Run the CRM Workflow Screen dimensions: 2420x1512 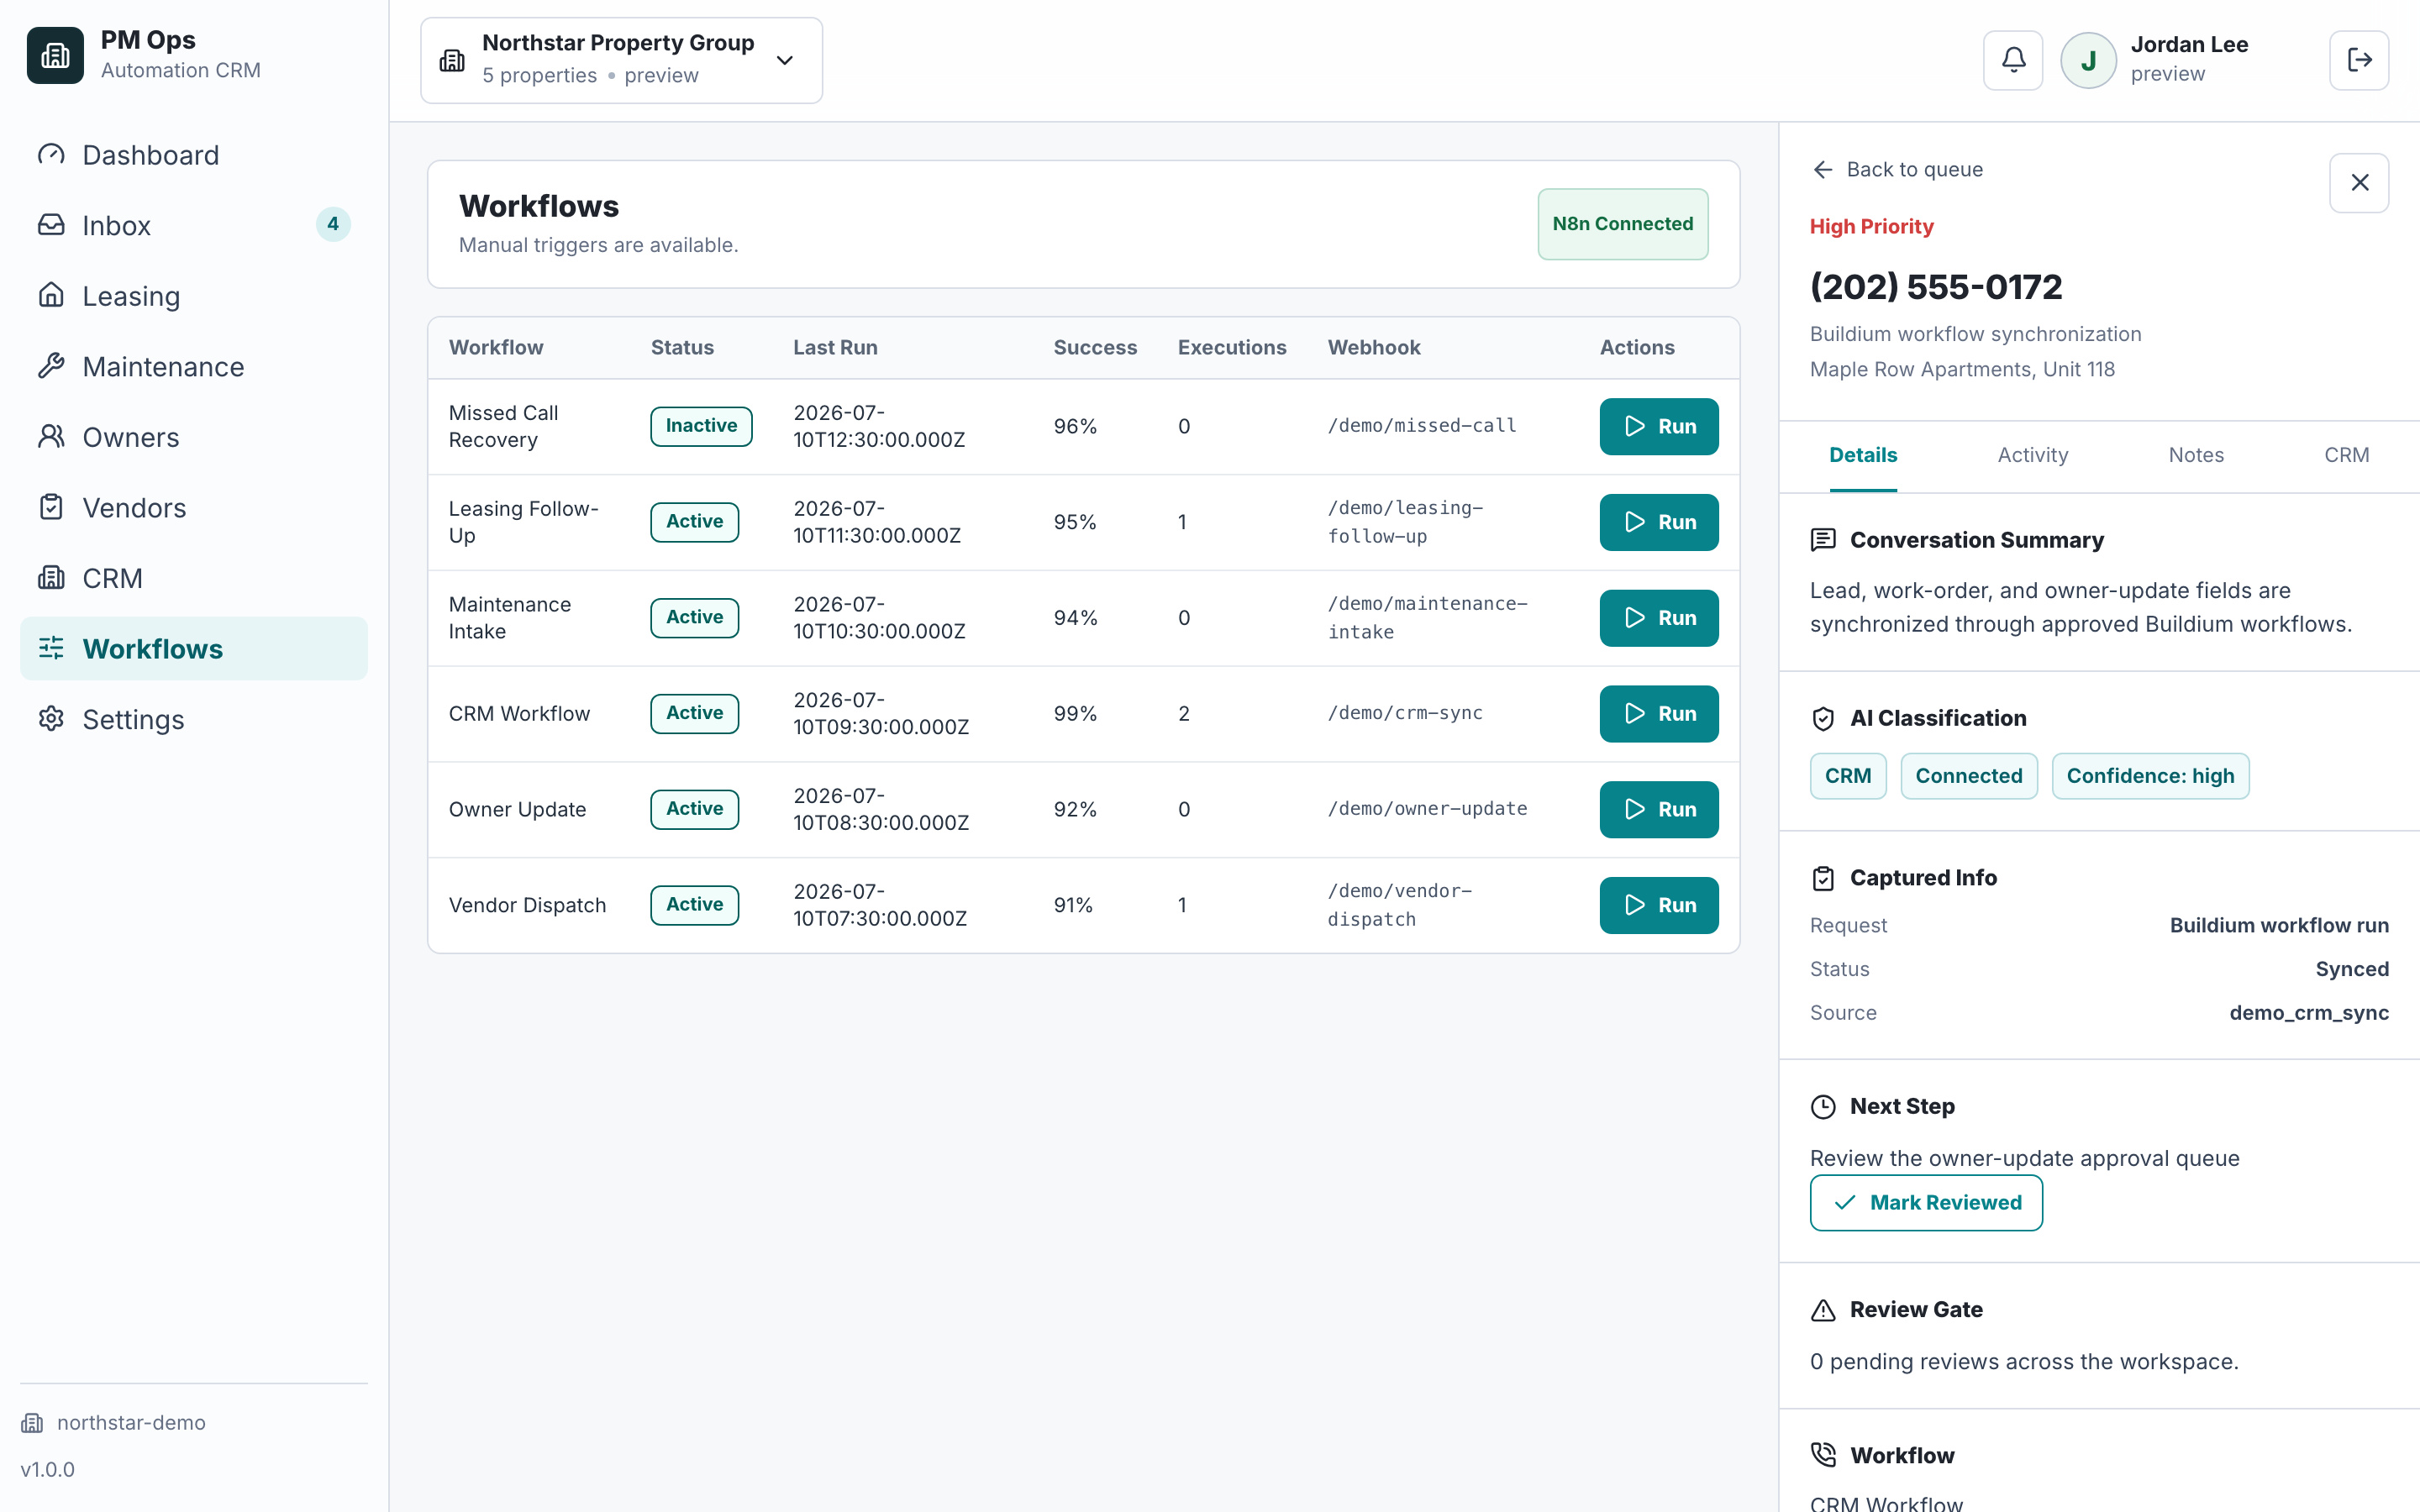point(1659,714)
